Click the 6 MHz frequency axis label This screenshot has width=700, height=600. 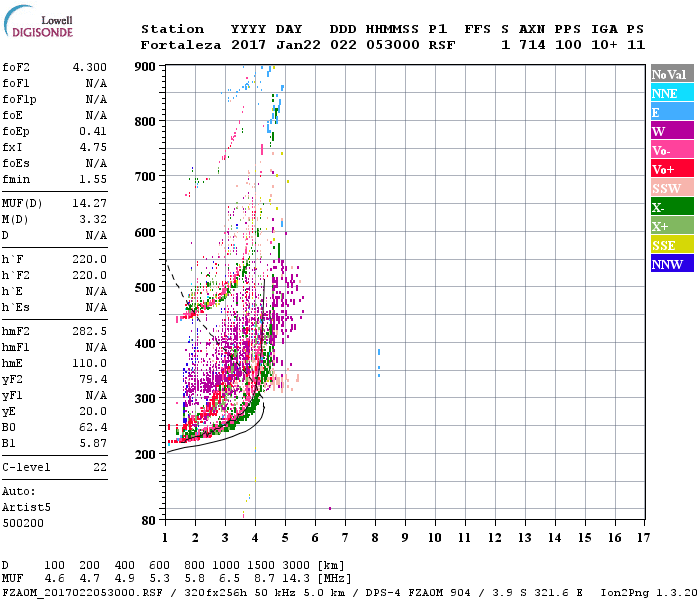[315, 538]
